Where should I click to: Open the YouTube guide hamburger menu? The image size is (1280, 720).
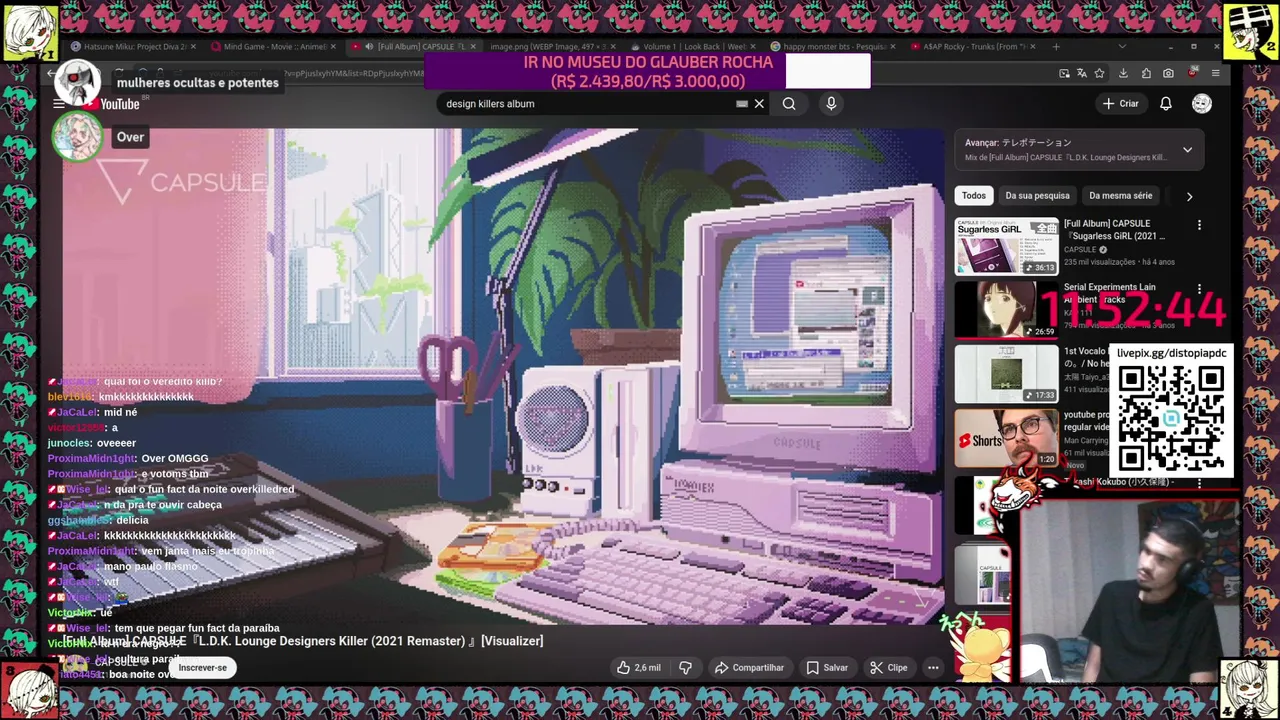click(x=59, y=104)
